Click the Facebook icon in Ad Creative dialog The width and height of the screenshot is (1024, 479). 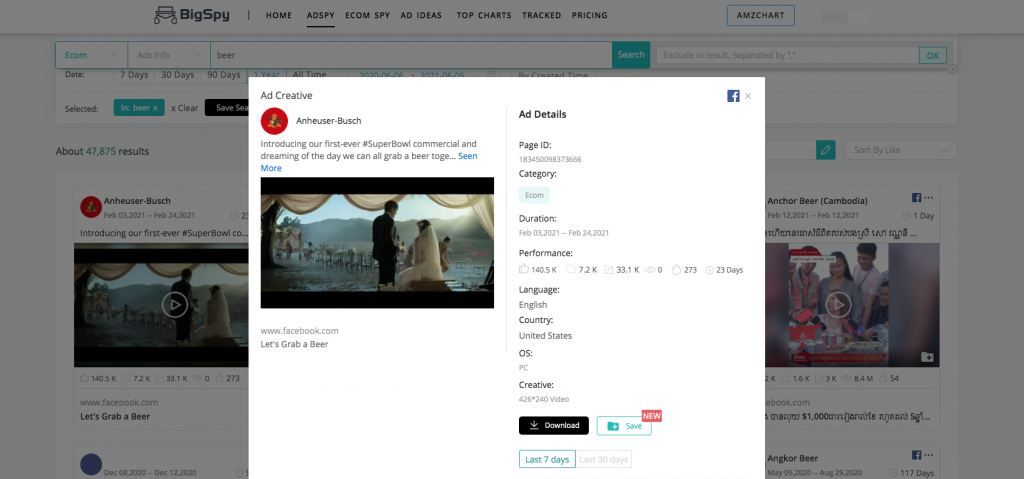[x=733, y=96]
